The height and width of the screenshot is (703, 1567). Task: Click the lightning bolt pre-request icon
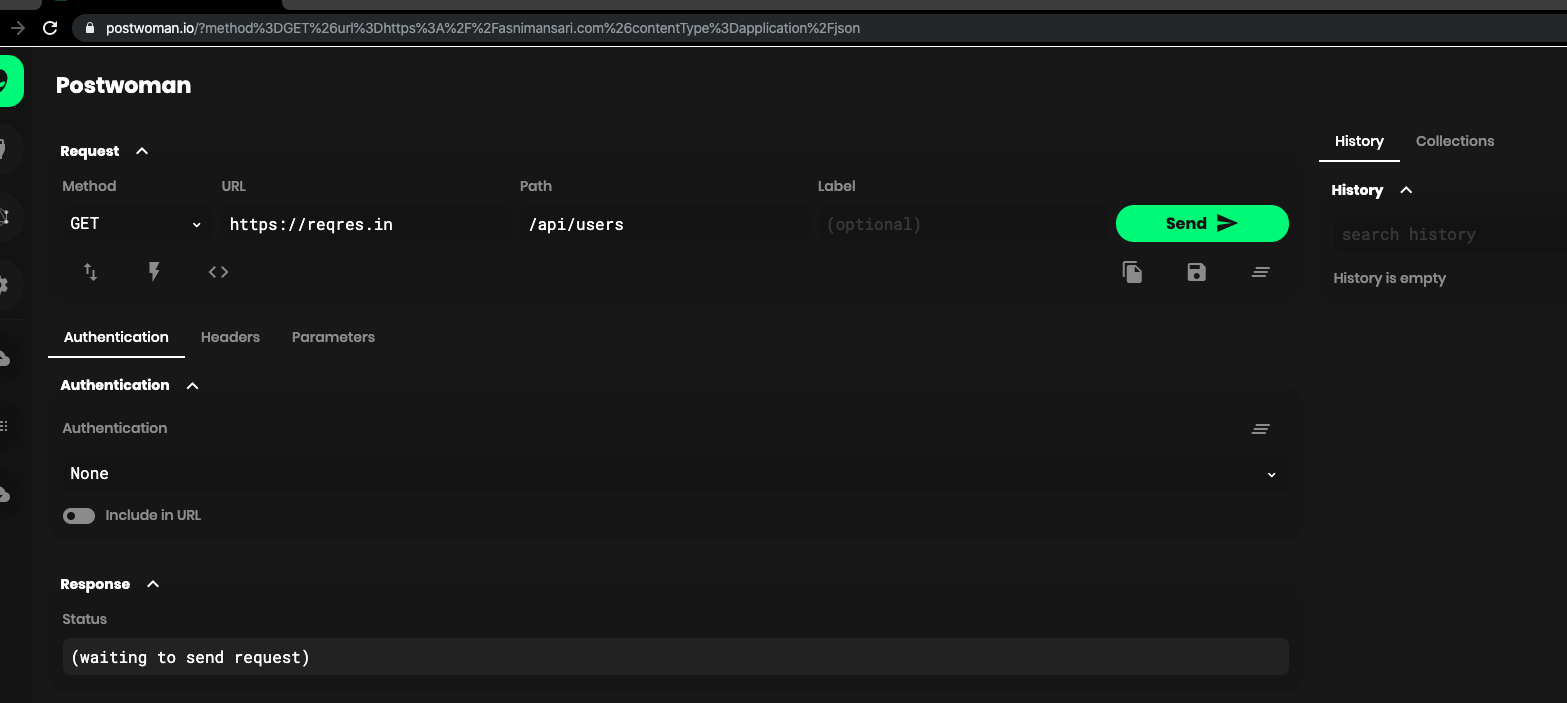pyautogui.click(x=154, y=272)
